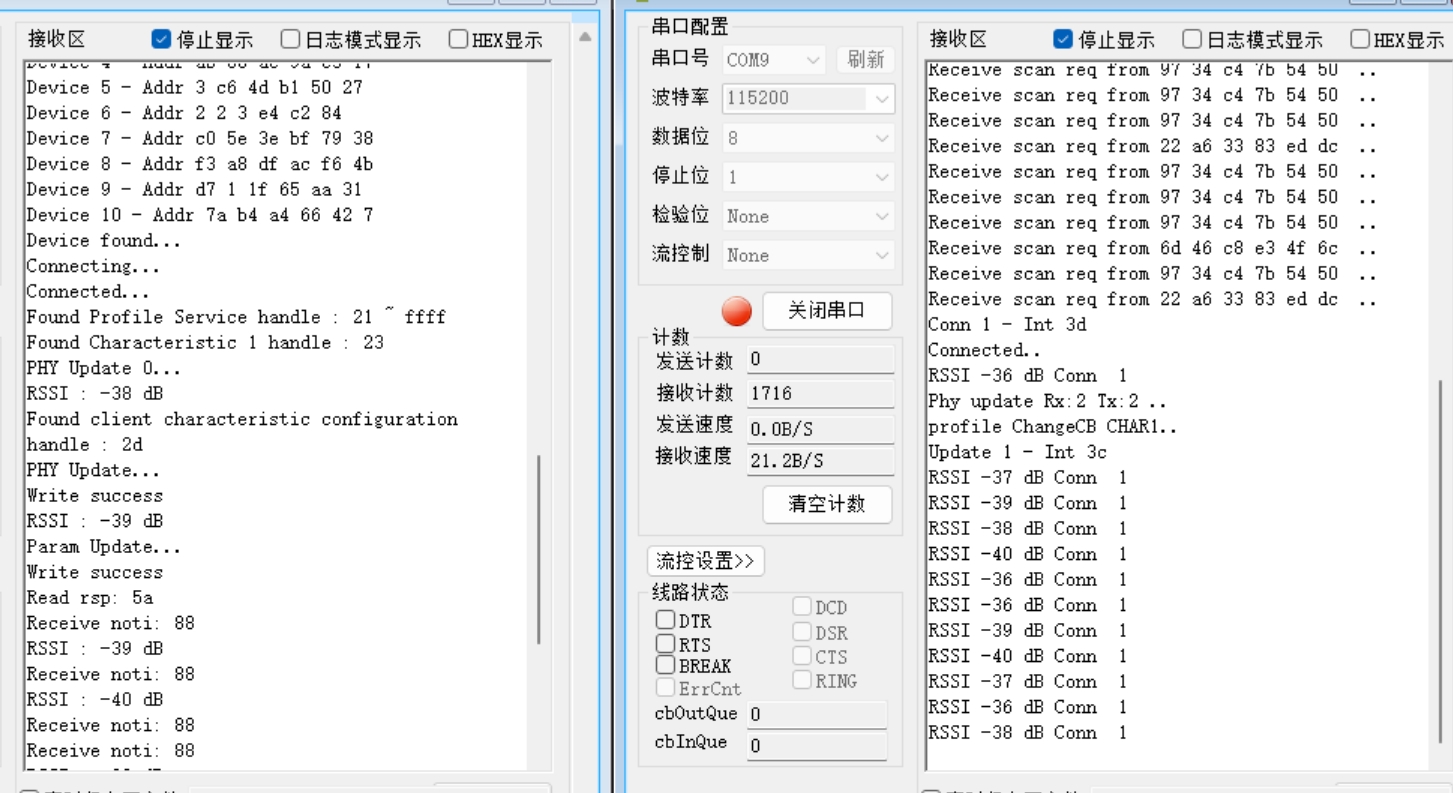Viewport: 1453px width, 793px height.
Task: Click 'Device 7 - Addr c0 5e' line
Action: click(x=200, y=139)
